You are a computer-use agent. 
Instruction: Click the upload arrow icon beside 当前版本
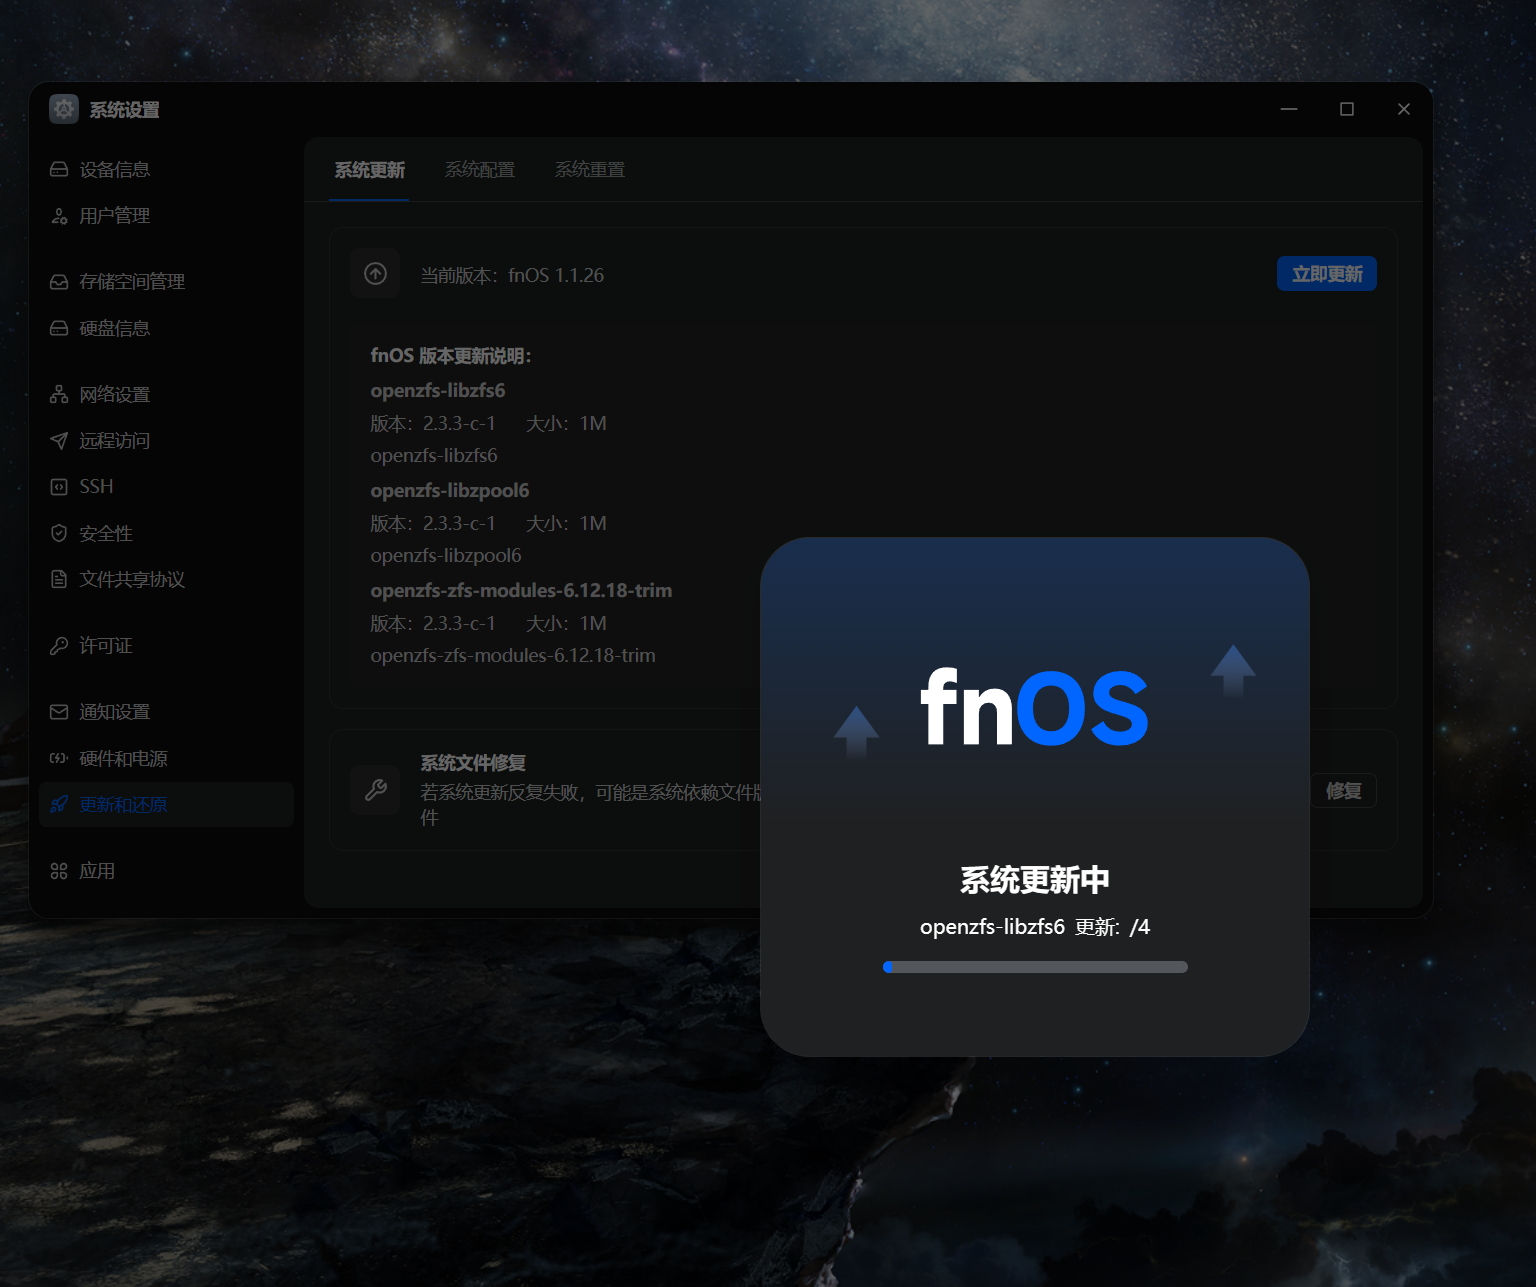point(375,273)
